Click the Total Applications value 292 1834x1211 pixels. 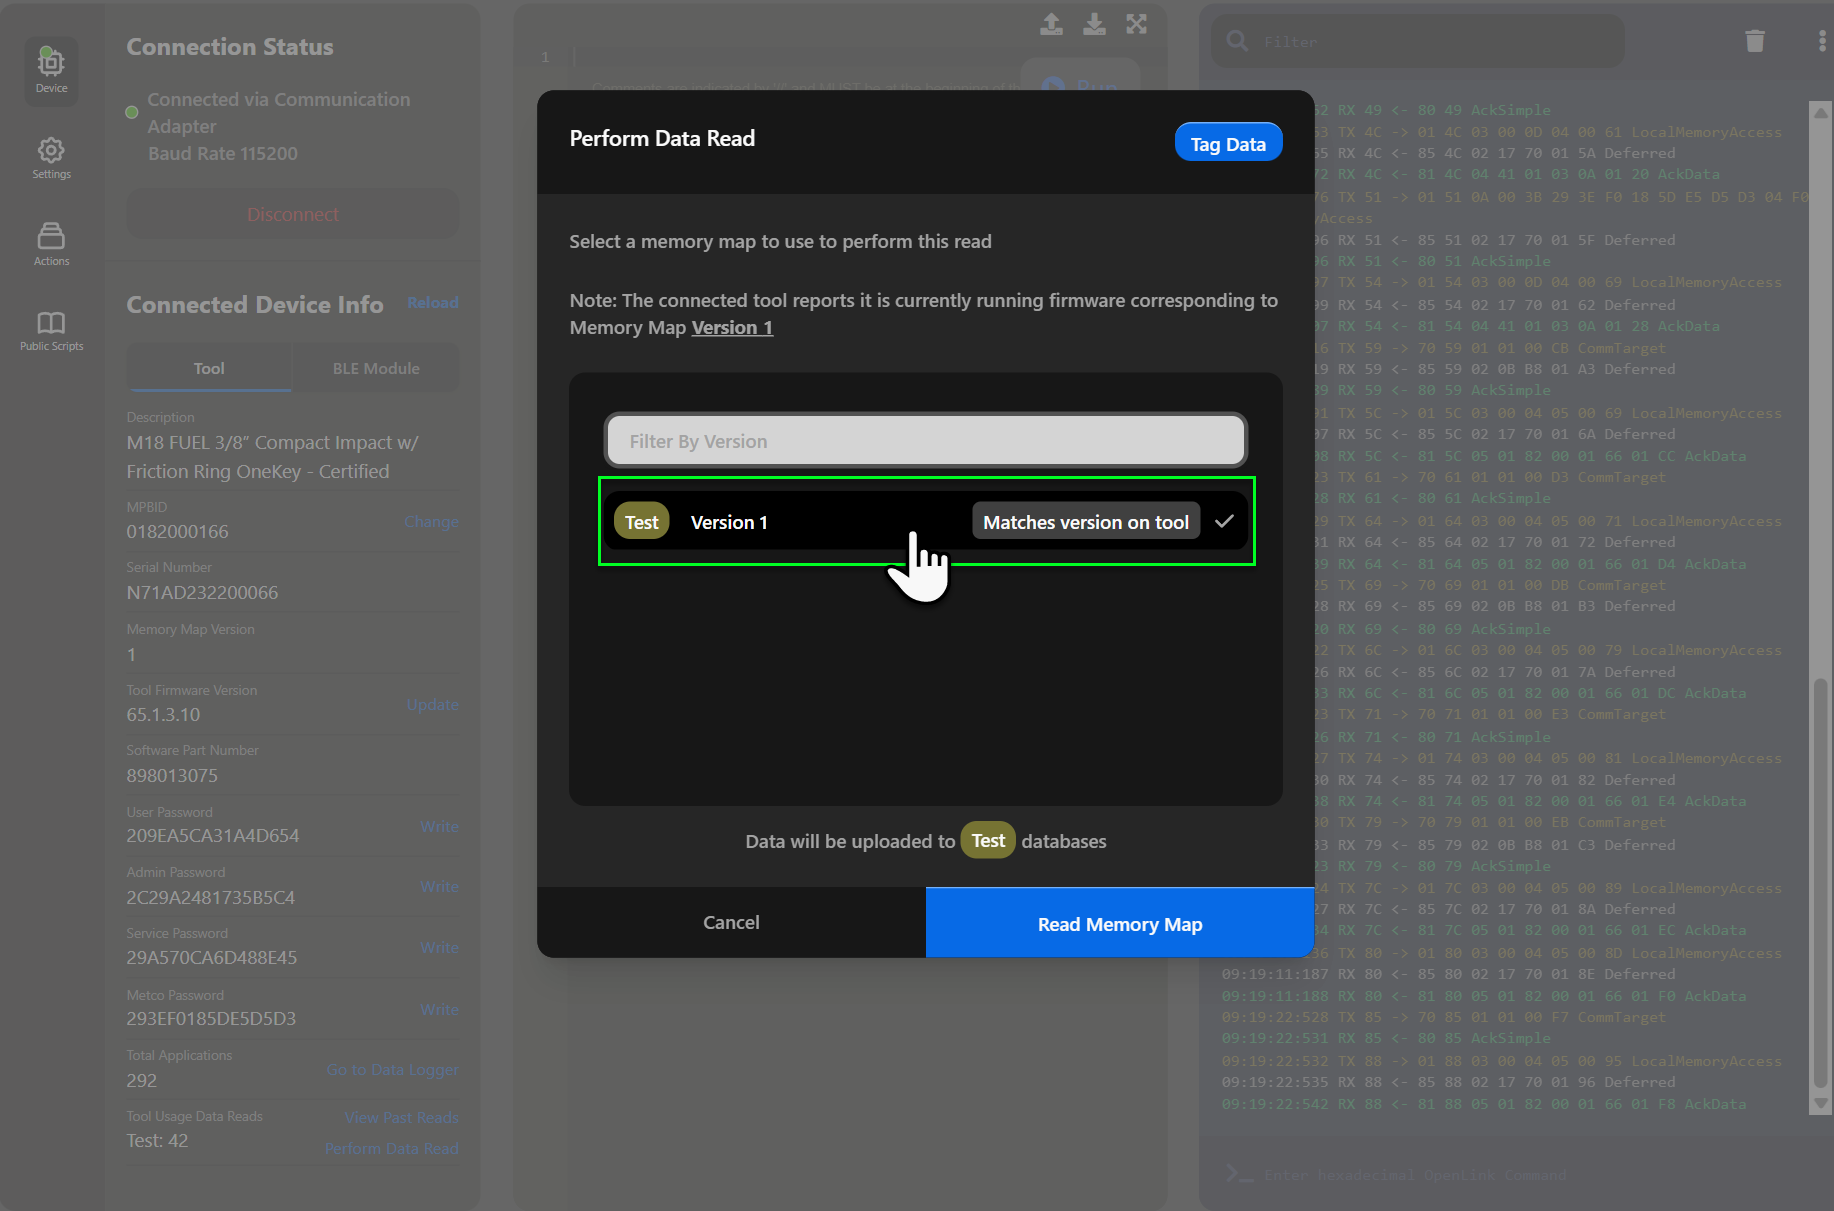click(142, 1081)
